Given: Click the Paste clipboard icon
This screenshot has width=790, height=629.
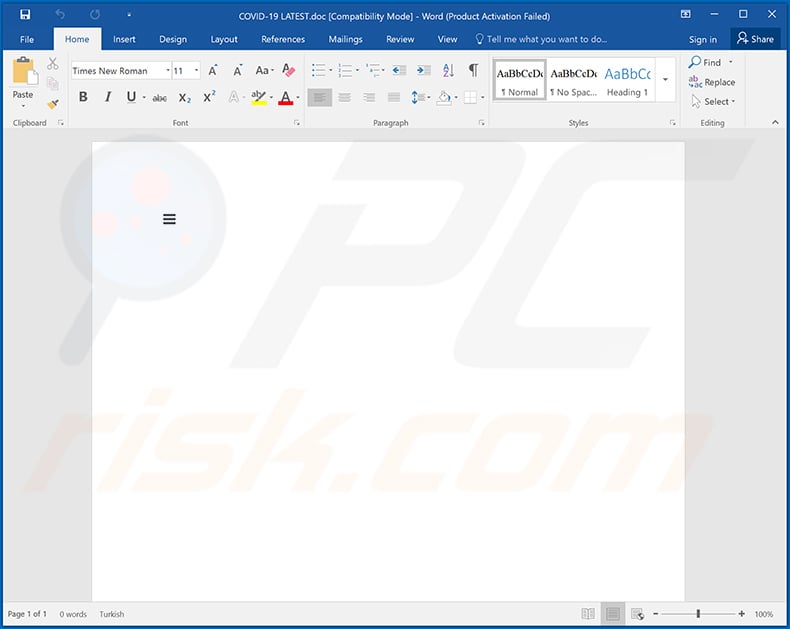Looking at the screenshot, I should point(24,71).
